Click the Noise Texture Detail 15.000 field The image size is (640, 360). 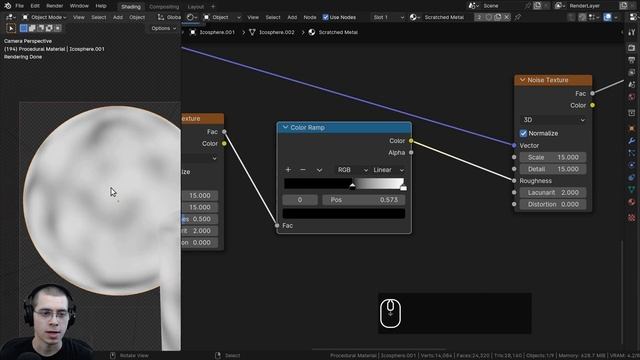pyautogui.click(x=553, y=169)
